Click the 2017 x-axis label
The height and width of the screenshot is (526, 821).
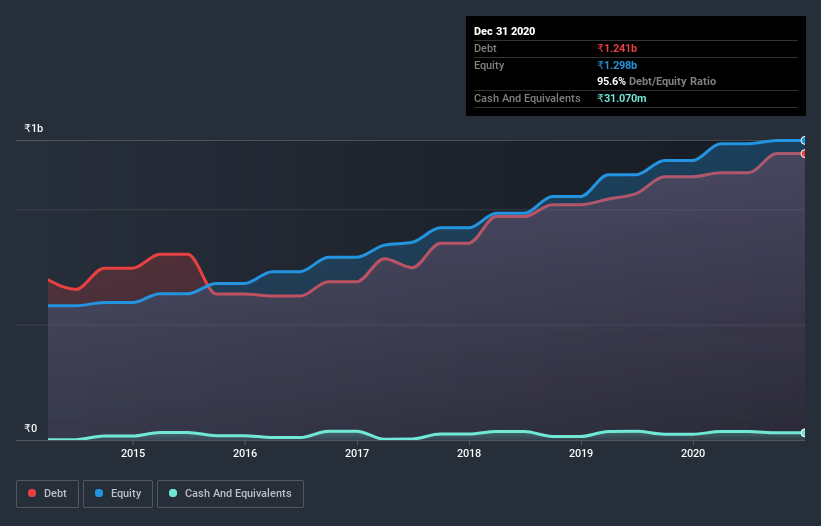point(357,453)
